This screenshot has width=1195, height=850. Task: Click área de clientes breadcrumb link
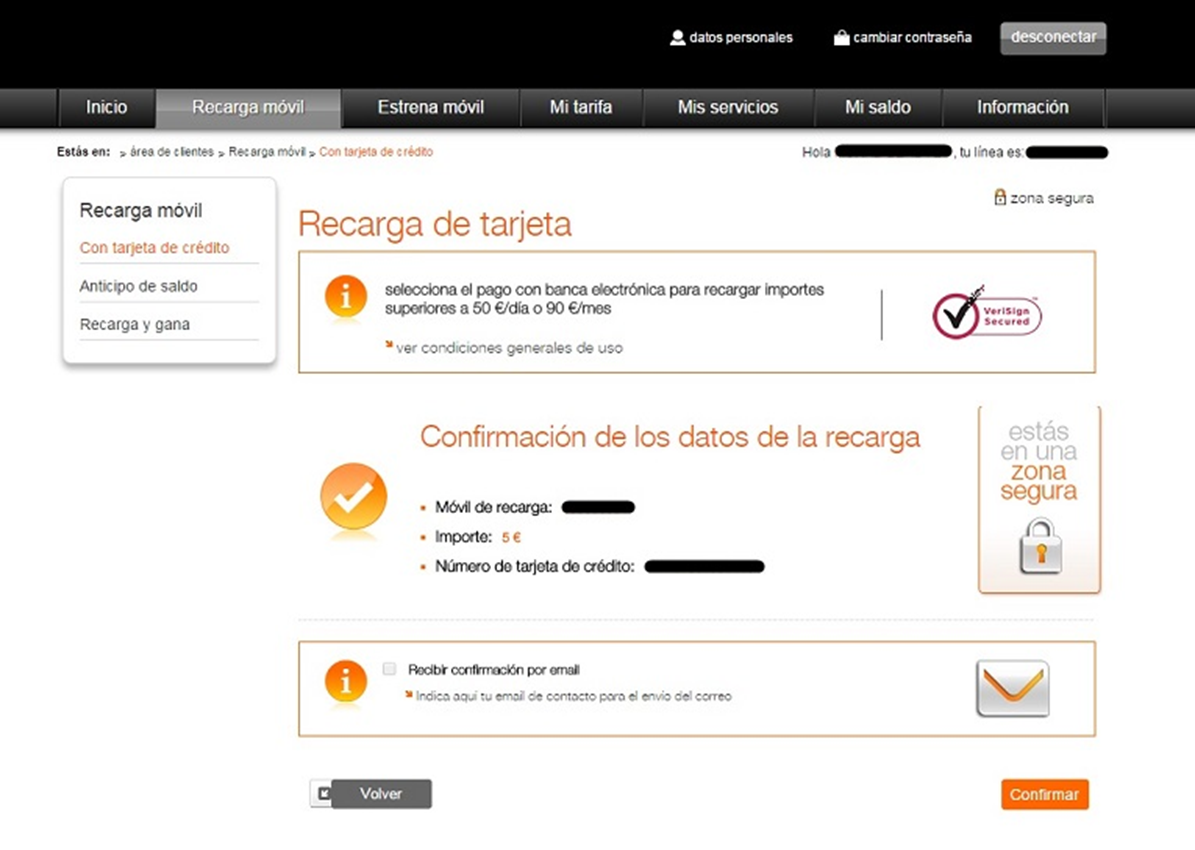point(171,152)
